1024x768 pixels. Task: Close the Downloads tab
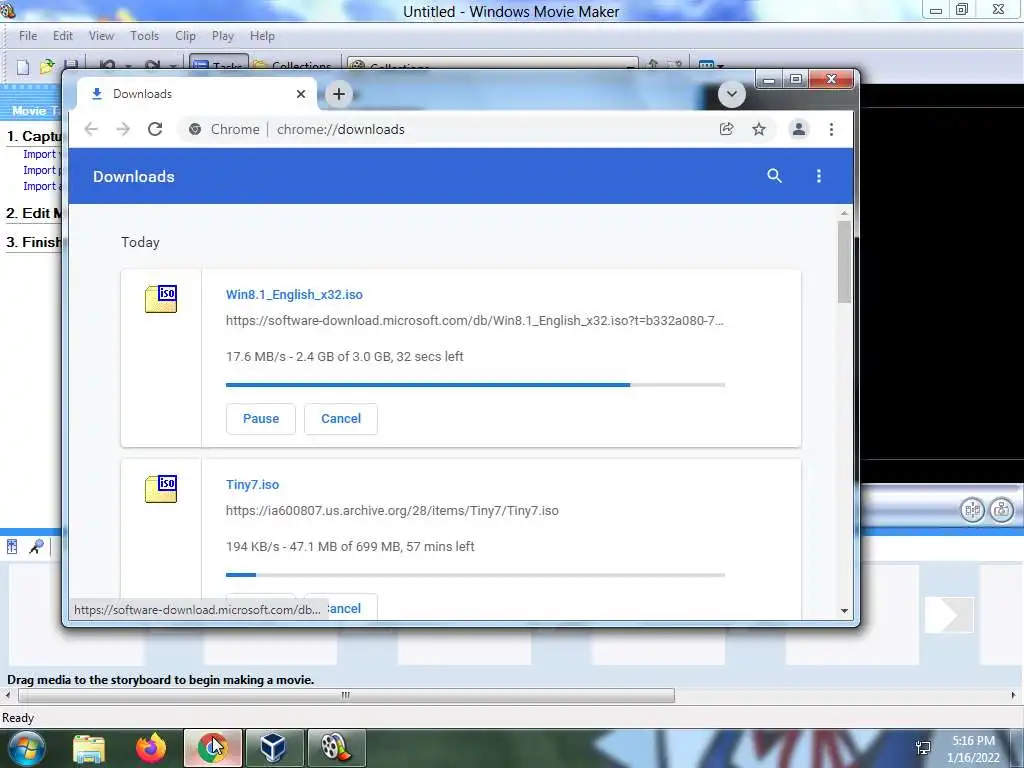pyautogui.click(x=300, y=94)
